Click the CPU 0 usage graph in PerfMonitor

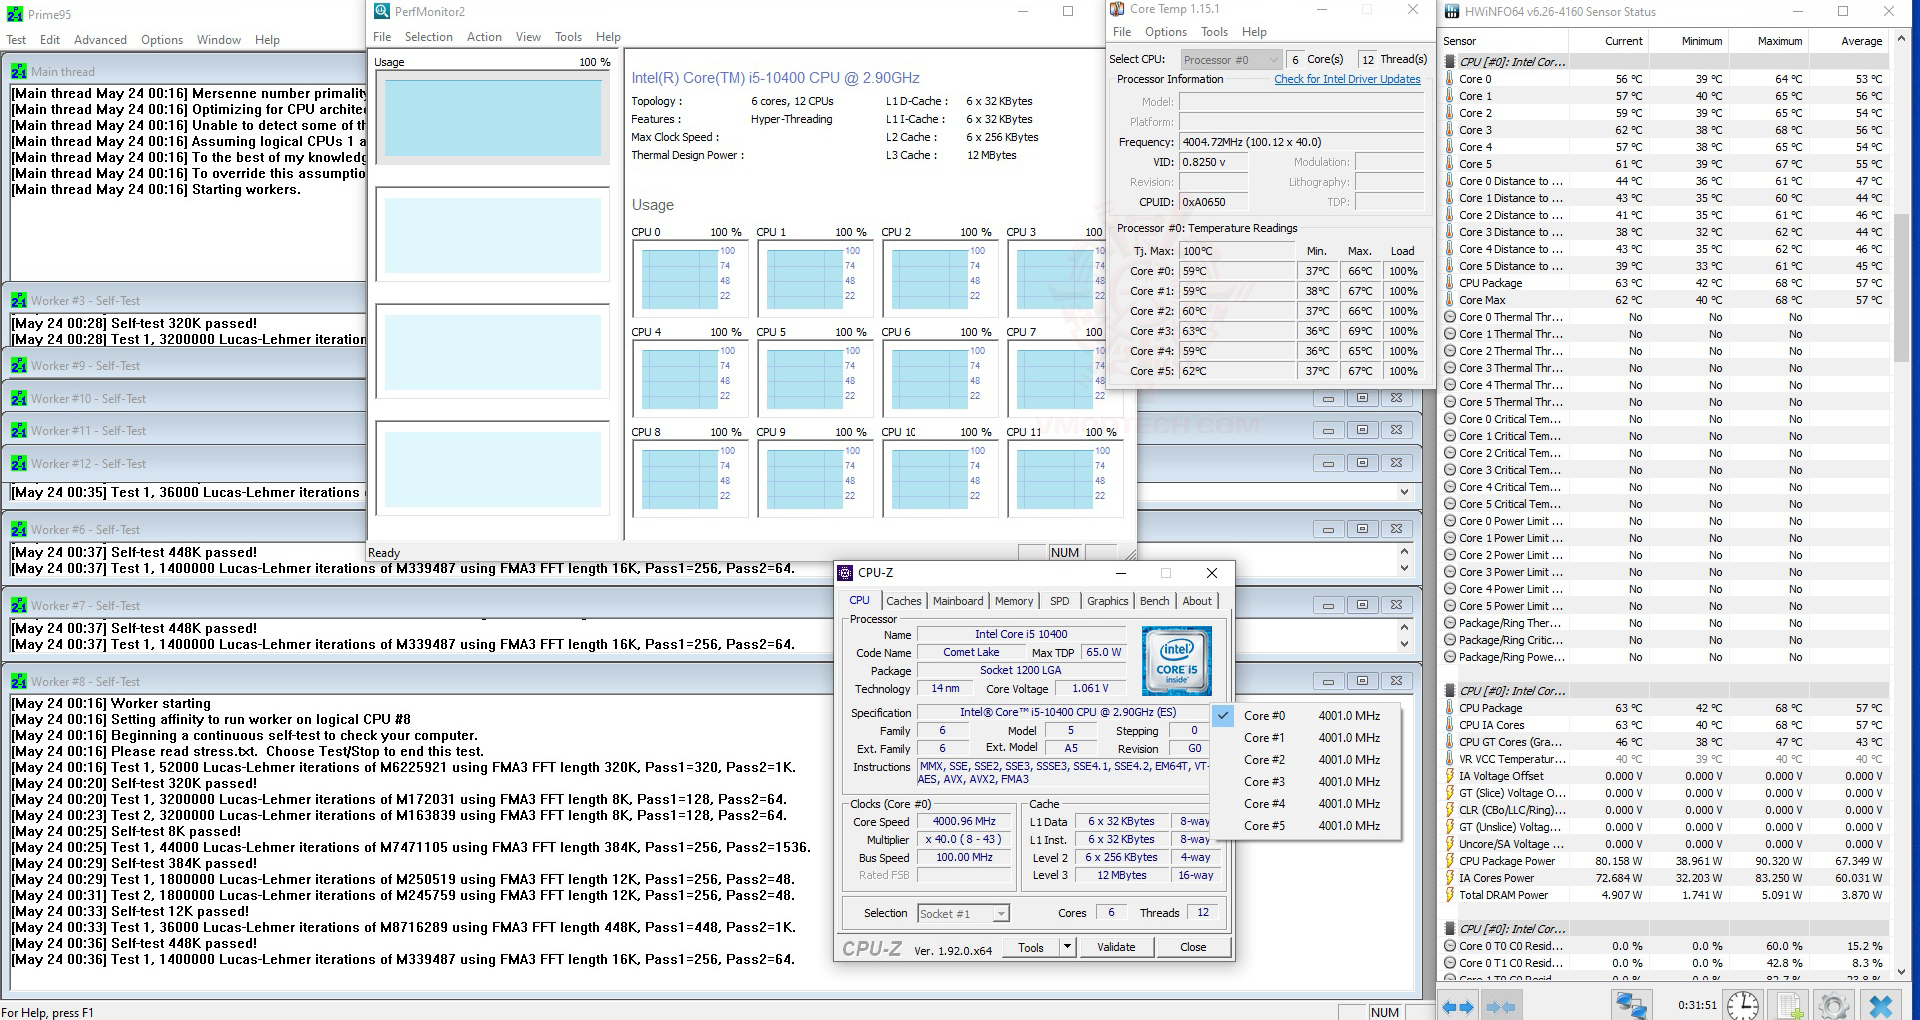click(x=679, y=277)
